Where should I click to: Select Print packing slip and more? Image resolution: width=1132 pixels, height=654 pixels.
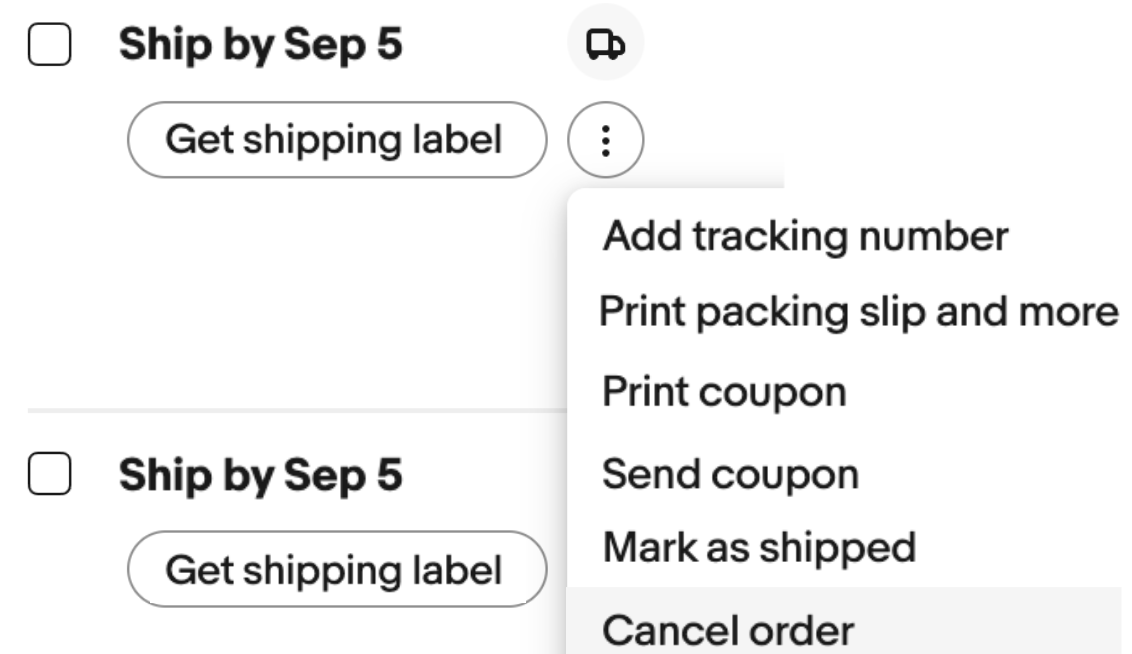[x=858, y=312]
